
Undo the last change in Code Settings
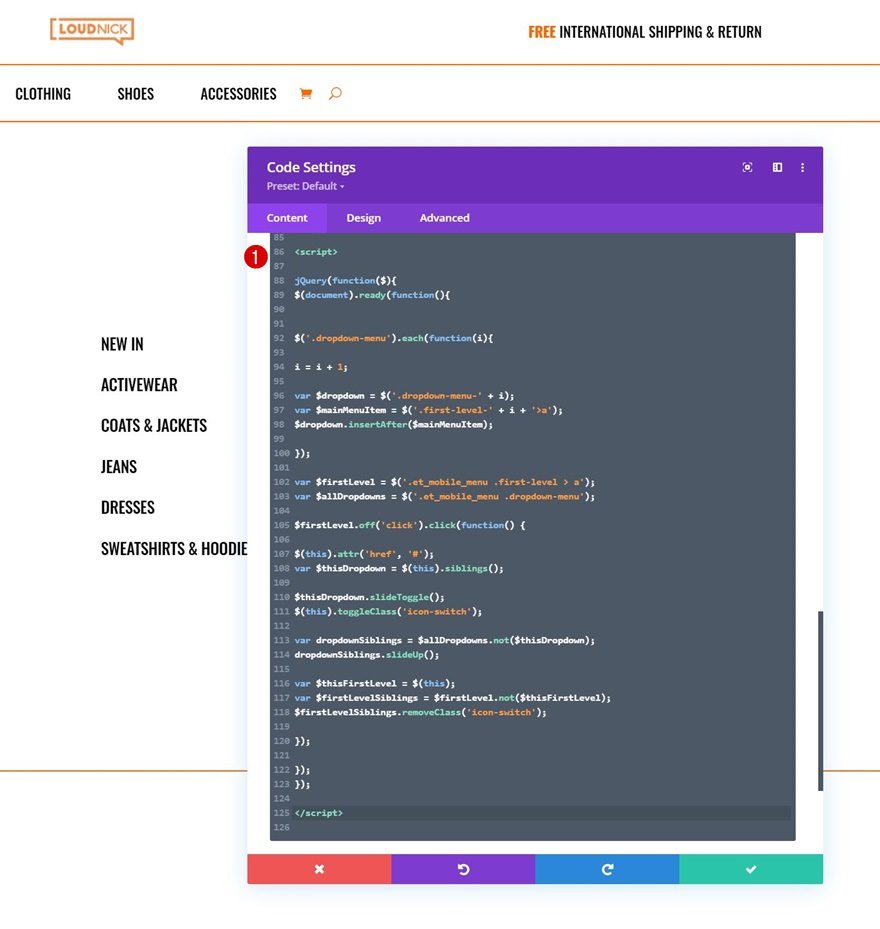click(463, 868)
